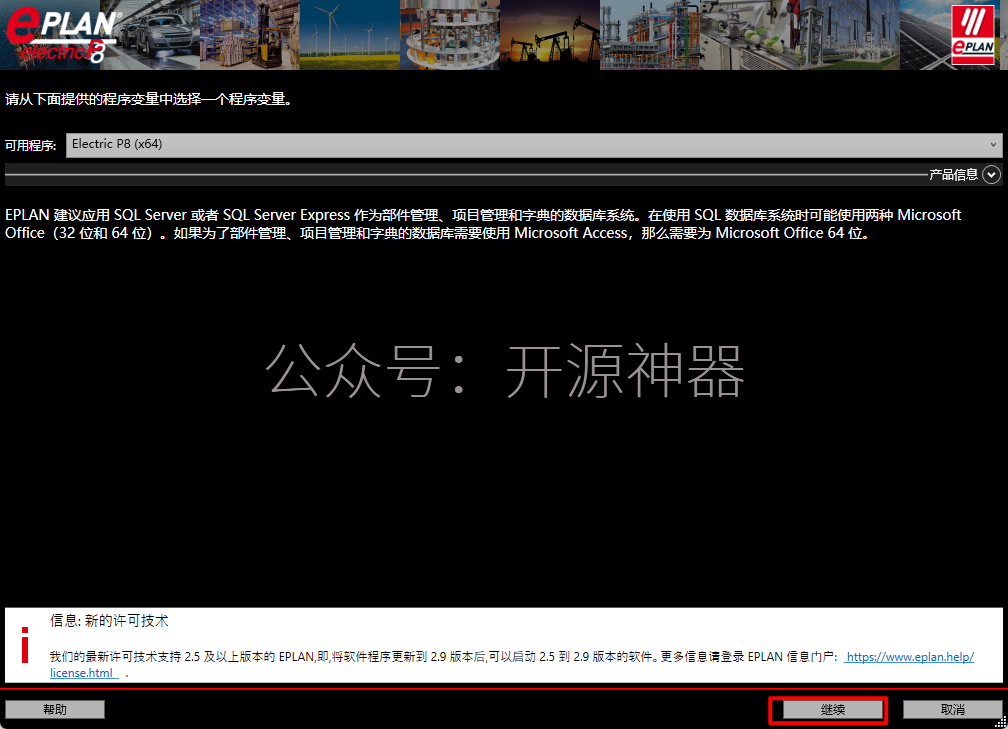Click the wind turbine banner image
The image size is (1008, 729).
(x=350, y=35)
